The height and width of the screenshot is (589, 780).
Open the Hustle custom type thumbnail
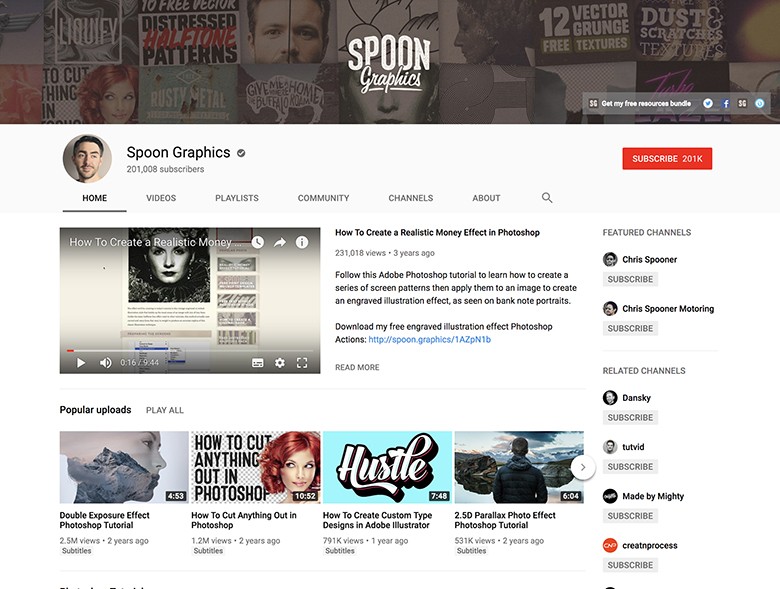(387, 467)
